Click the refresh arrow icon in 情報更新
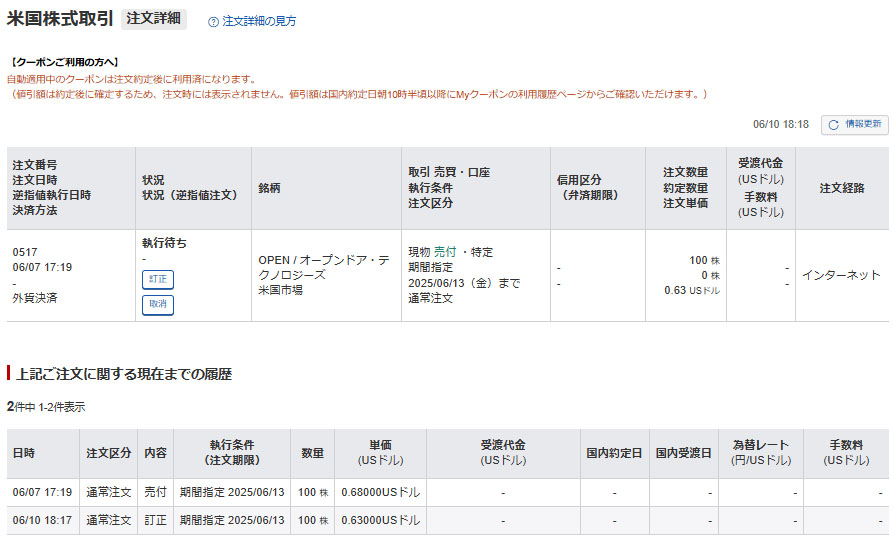 point(833,125)
